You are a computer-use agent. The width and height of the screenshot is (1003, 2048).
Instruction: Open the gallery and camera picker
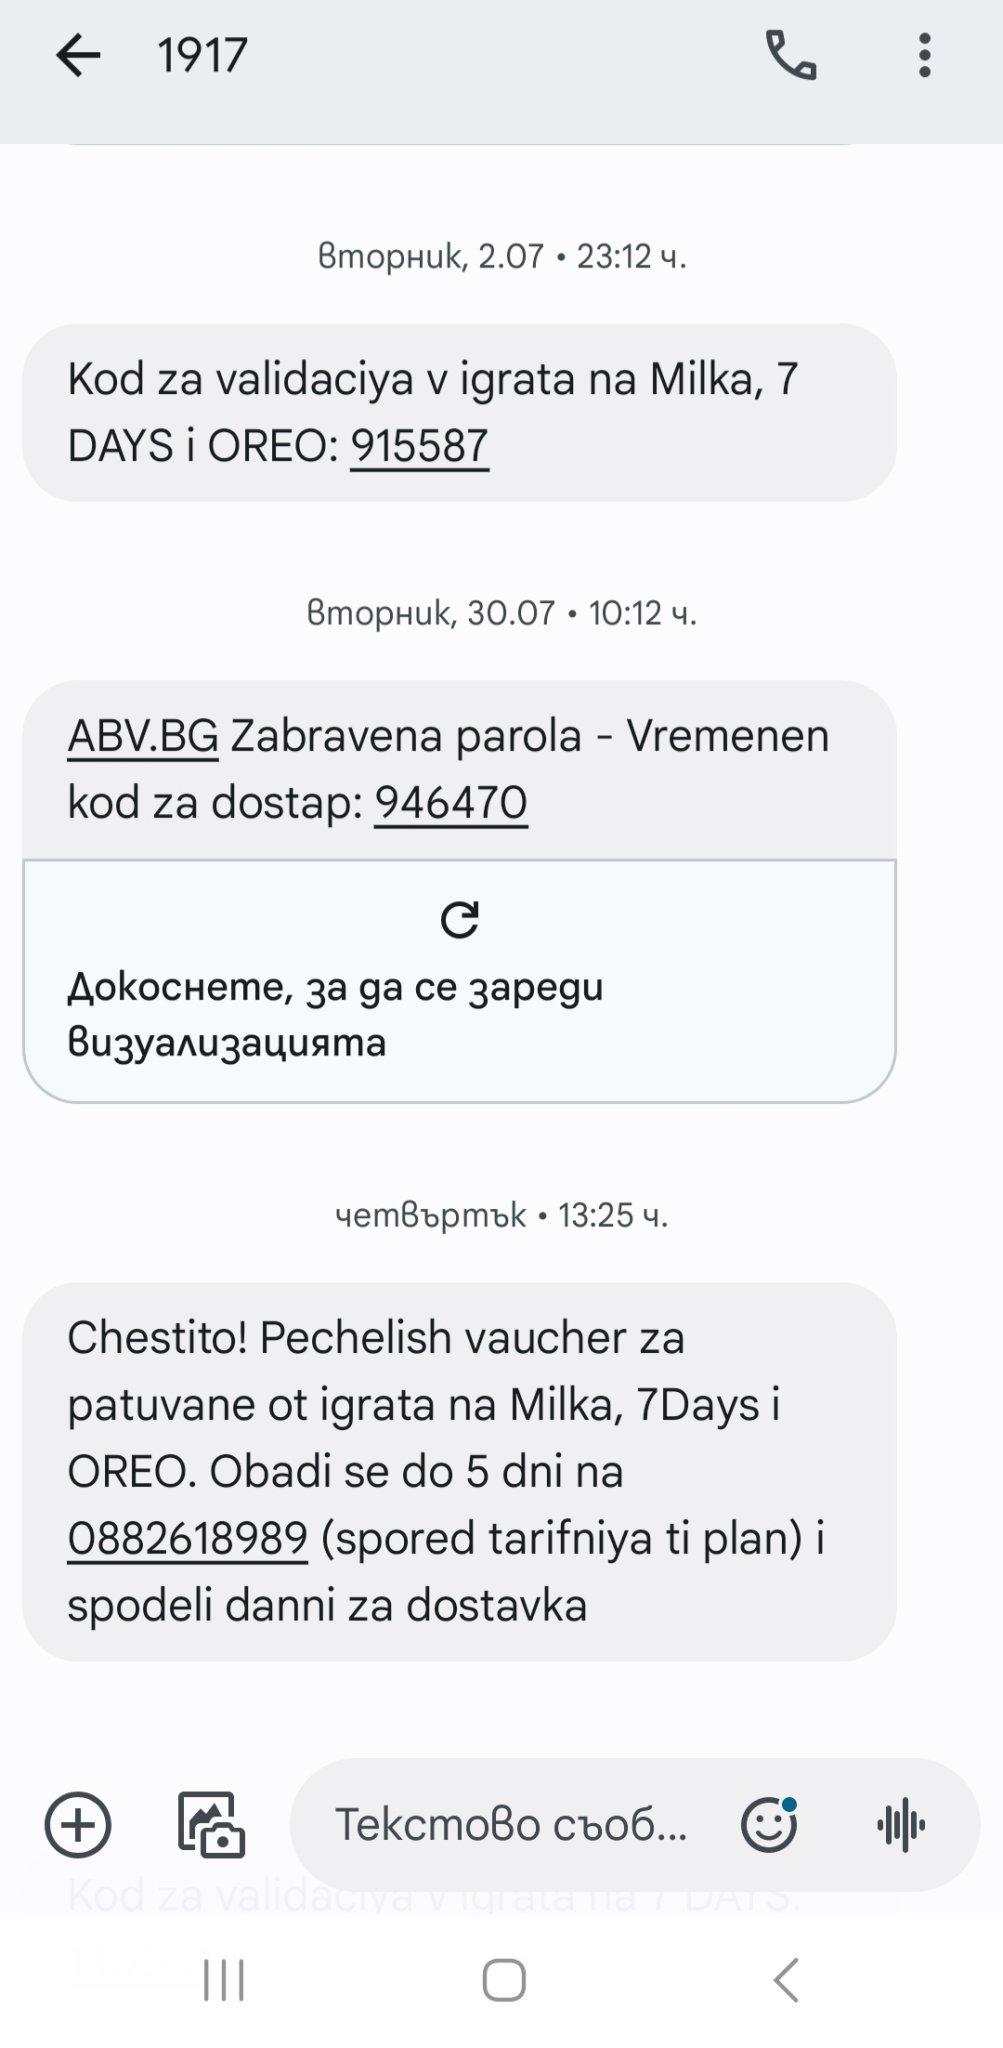point(211,1825)
